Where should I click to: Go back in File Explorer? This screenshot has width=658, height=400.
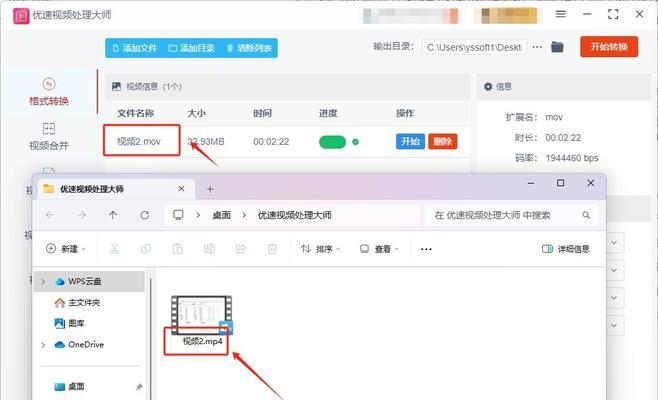(x=50, y=215)
